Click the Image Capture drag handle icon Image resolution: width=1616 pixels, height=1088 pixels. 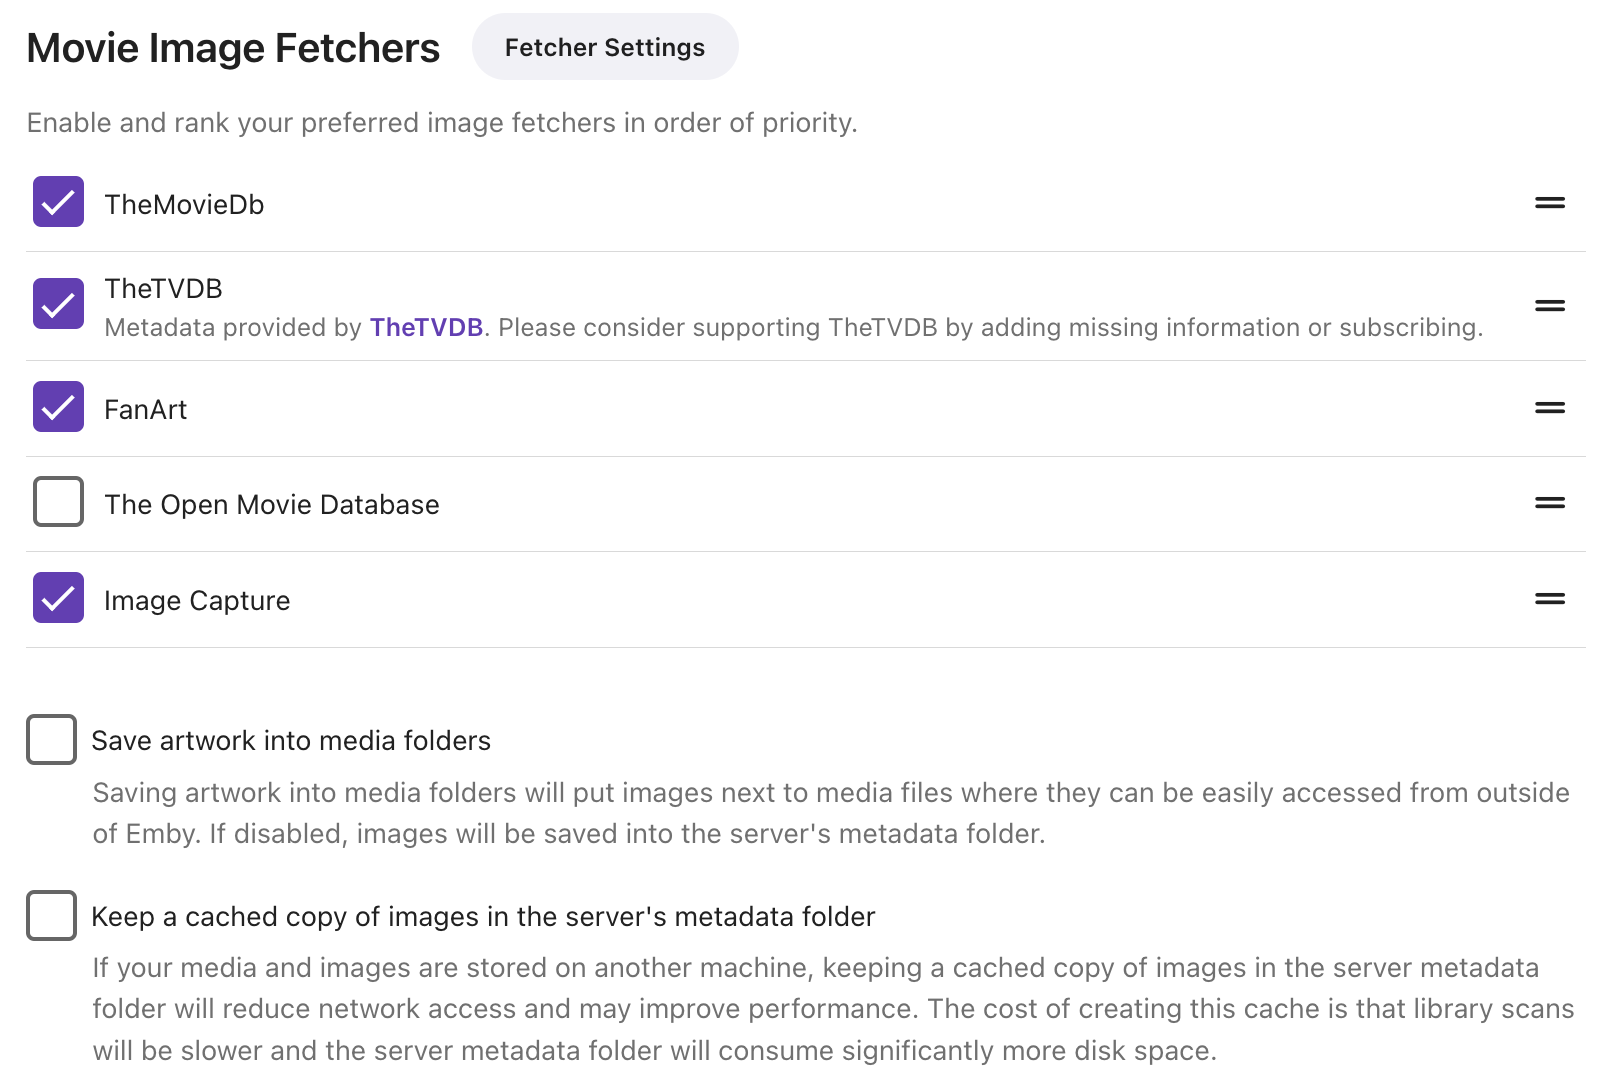(x=1549, y=599)
